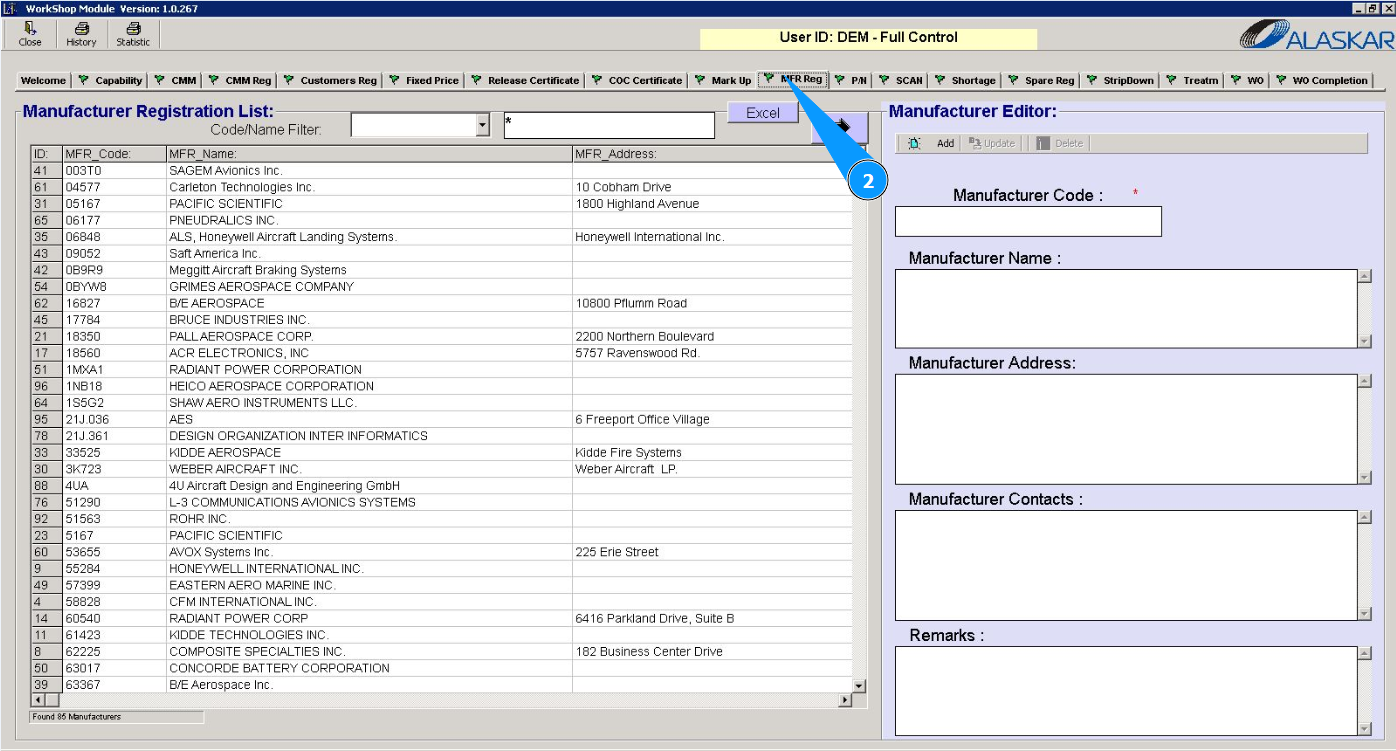This screenshot has height=751, width=1396.
Task: Click the filter text field containing asterisk
Action: 609,125
